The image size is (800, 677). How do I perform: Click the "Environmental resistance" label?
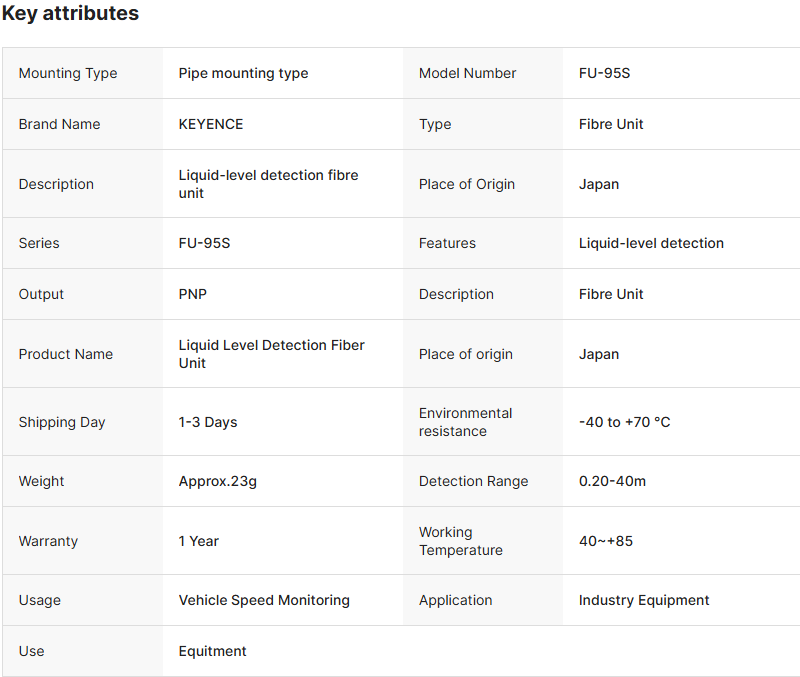465,422
